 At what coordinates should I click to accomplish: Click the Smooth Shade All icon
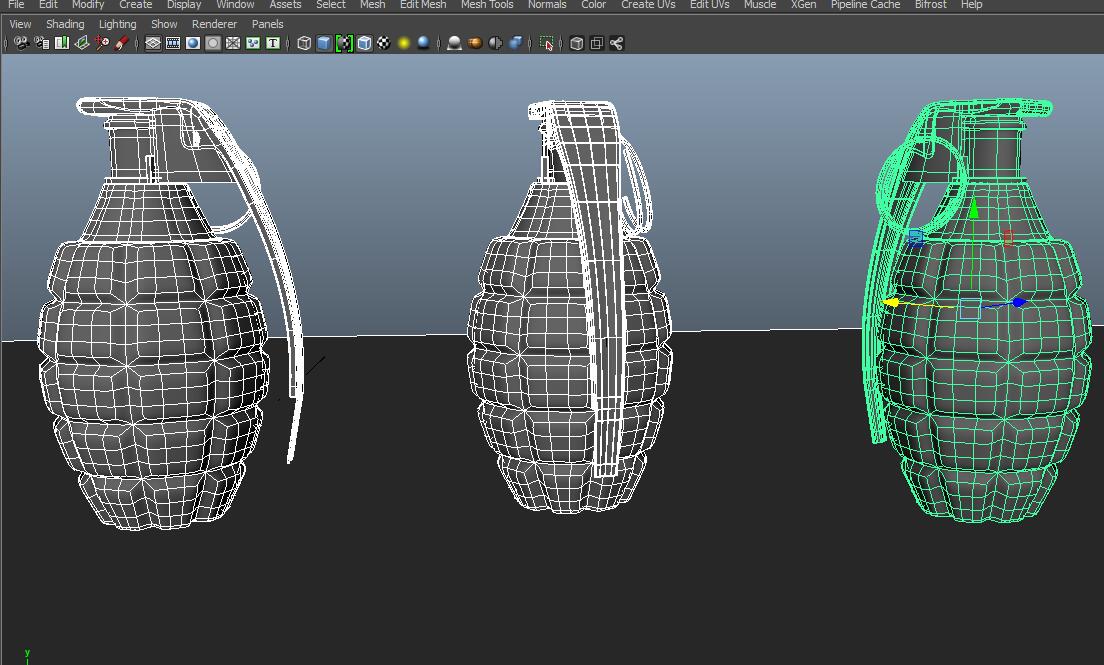point(324,43)
